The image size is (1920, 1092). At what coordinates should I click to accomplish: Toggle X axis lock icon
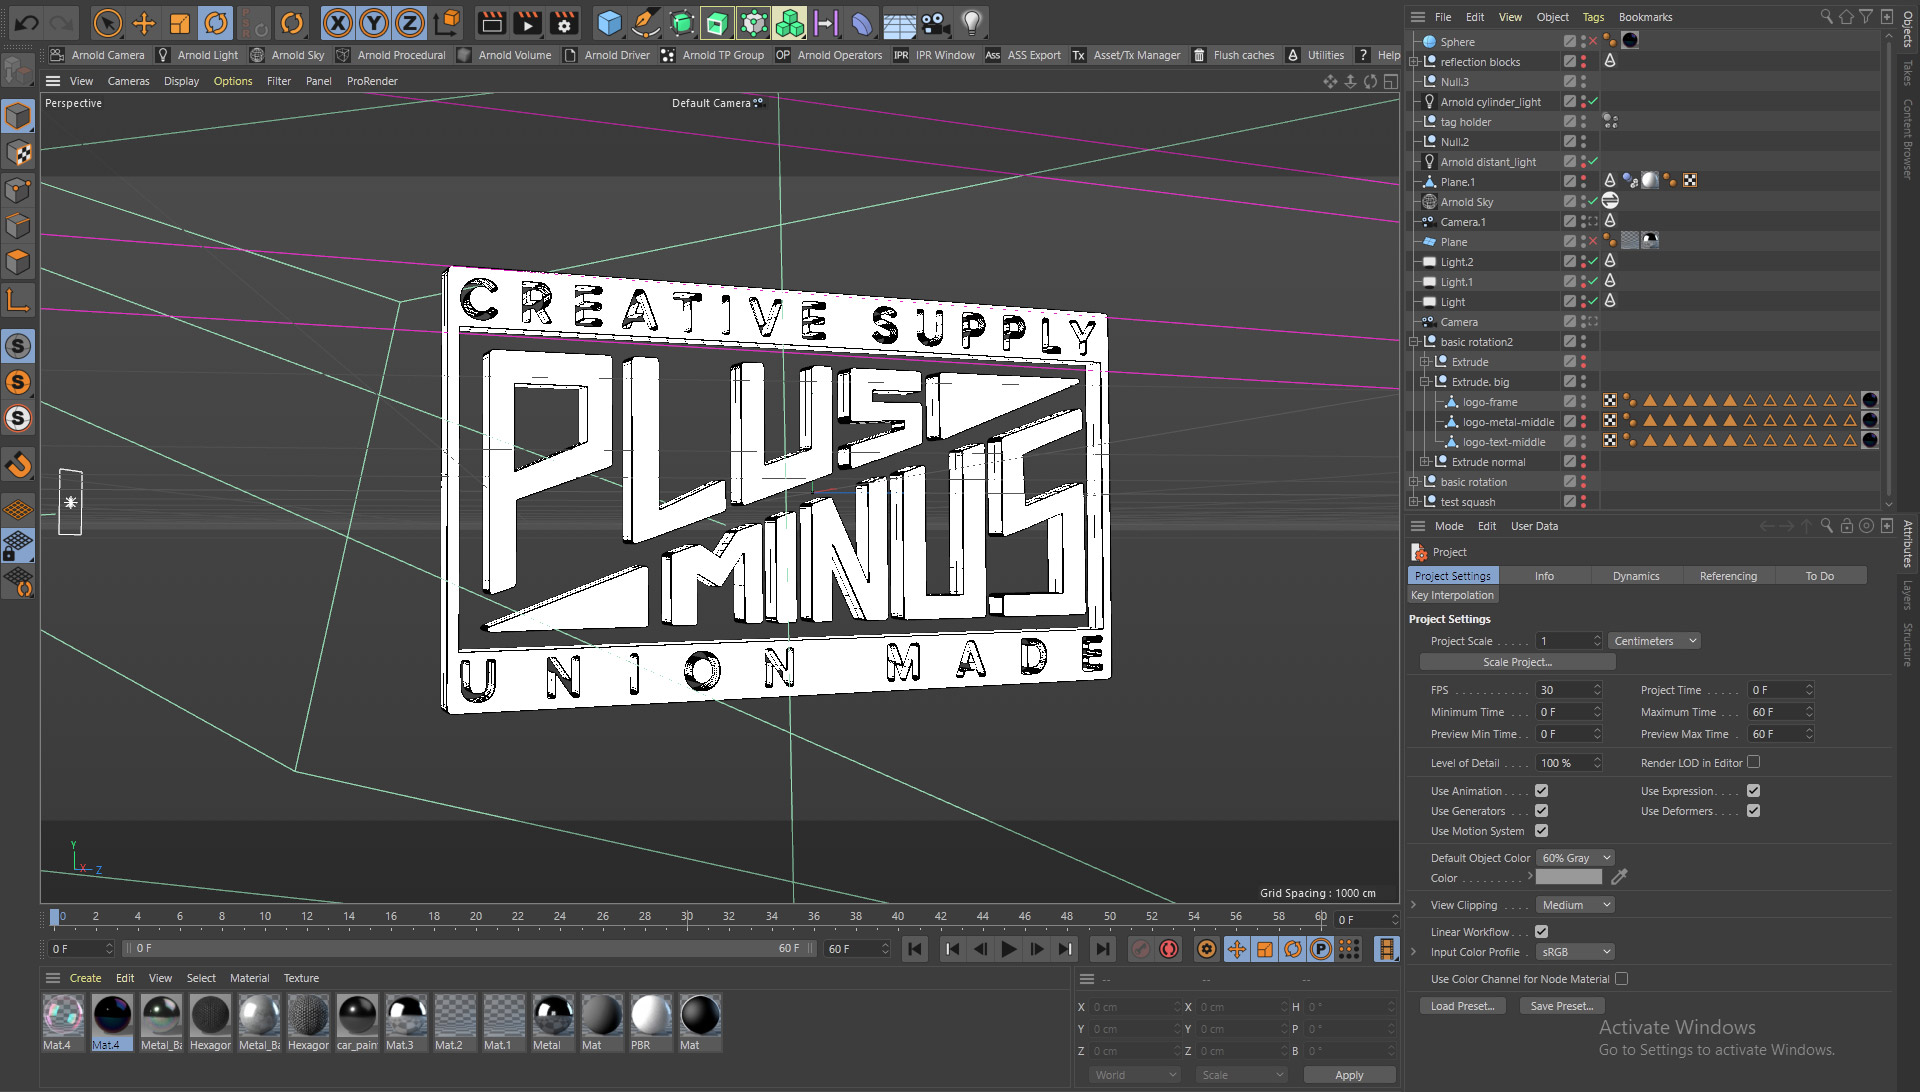coord(338,22)
